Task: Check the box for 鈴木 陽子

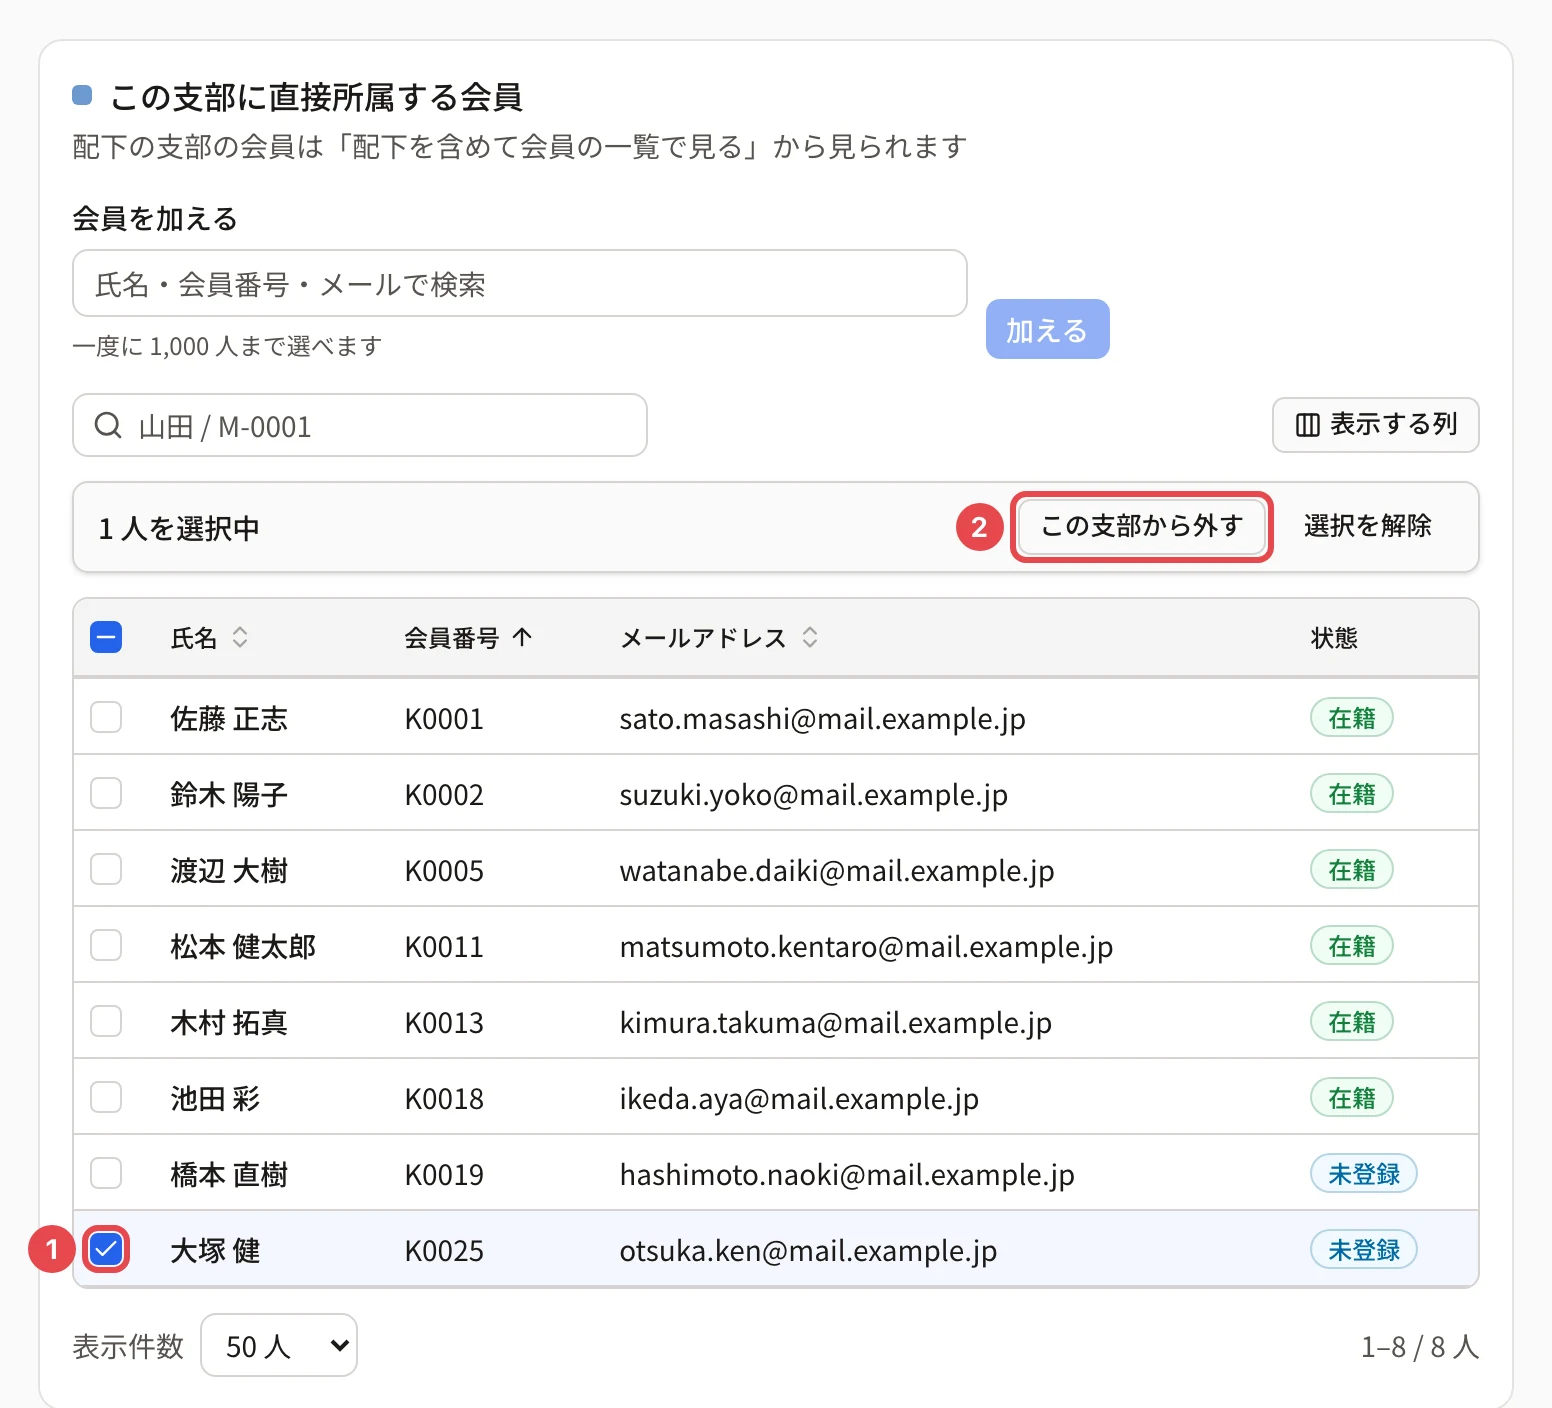Action: tap(106, 793)
